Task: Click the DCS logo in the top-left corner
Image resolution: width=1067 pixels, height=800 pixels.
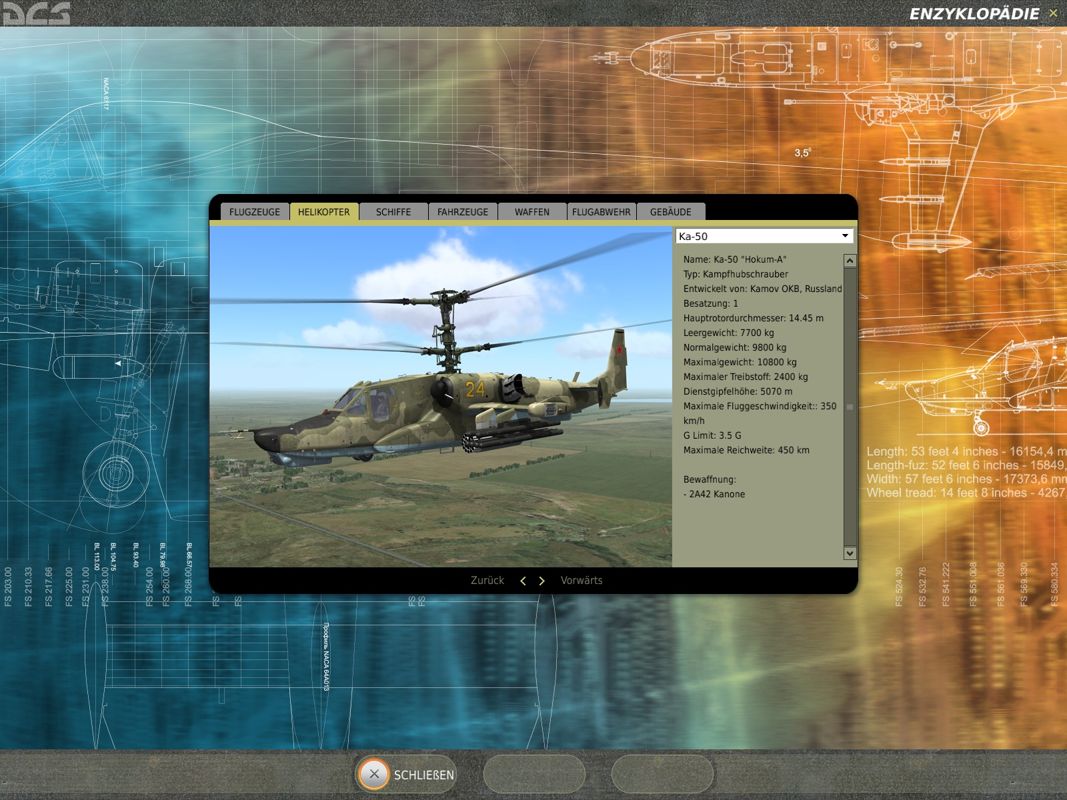Action: tap(38, 13)
